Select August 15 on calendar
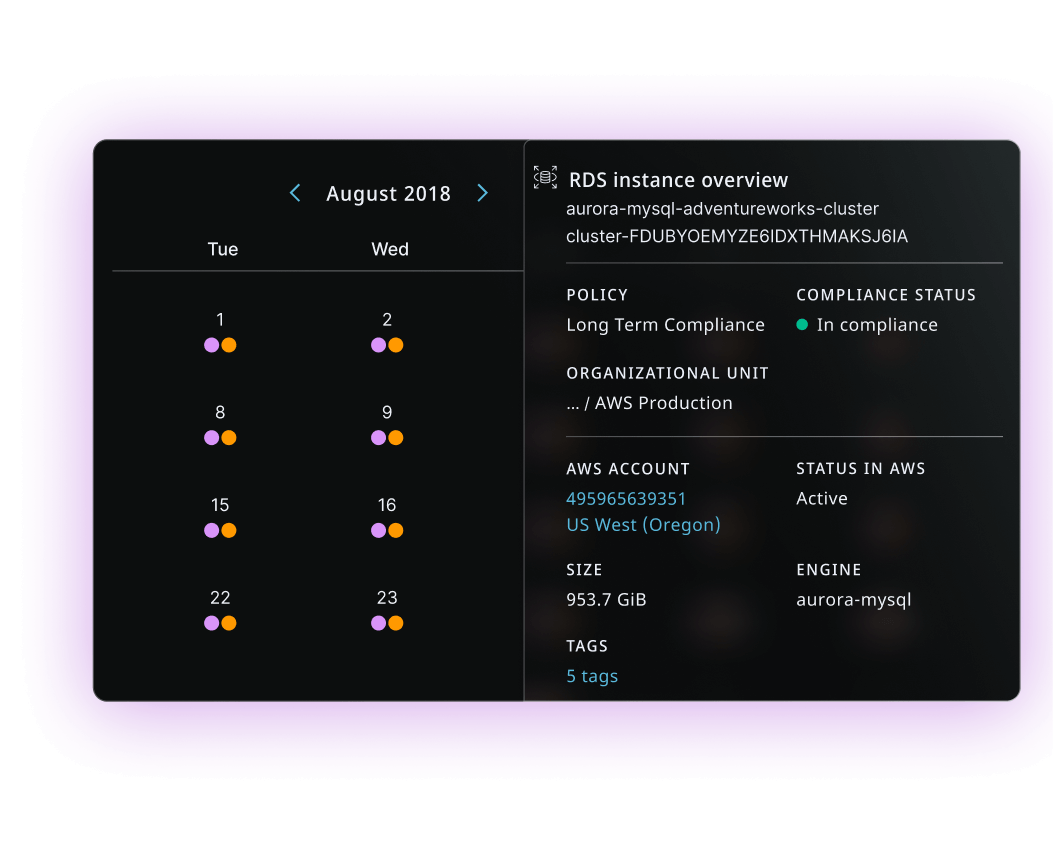Image resolution: width=1053 pixels, height=841 pixels. 220,505
